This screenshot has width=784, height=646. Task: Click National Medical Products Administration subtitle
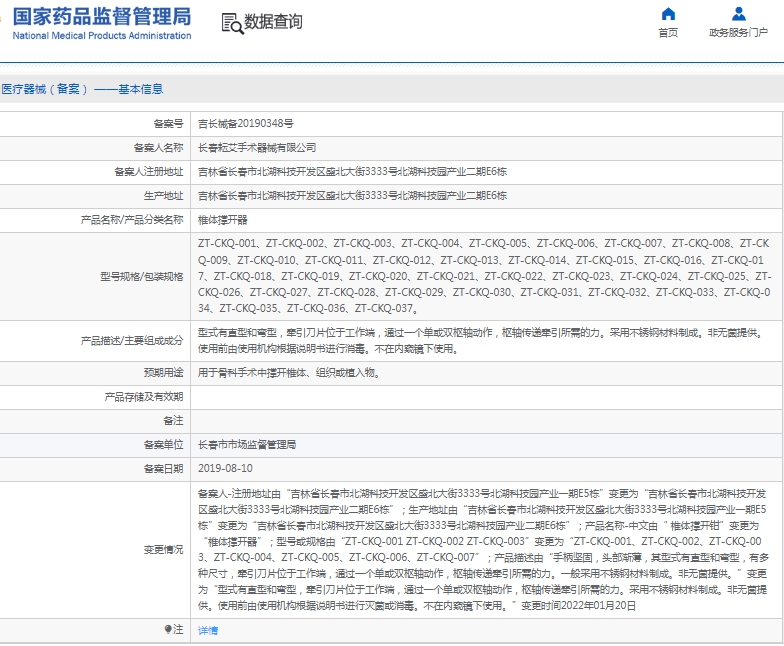pyautogui.click(x=102, y=36)
